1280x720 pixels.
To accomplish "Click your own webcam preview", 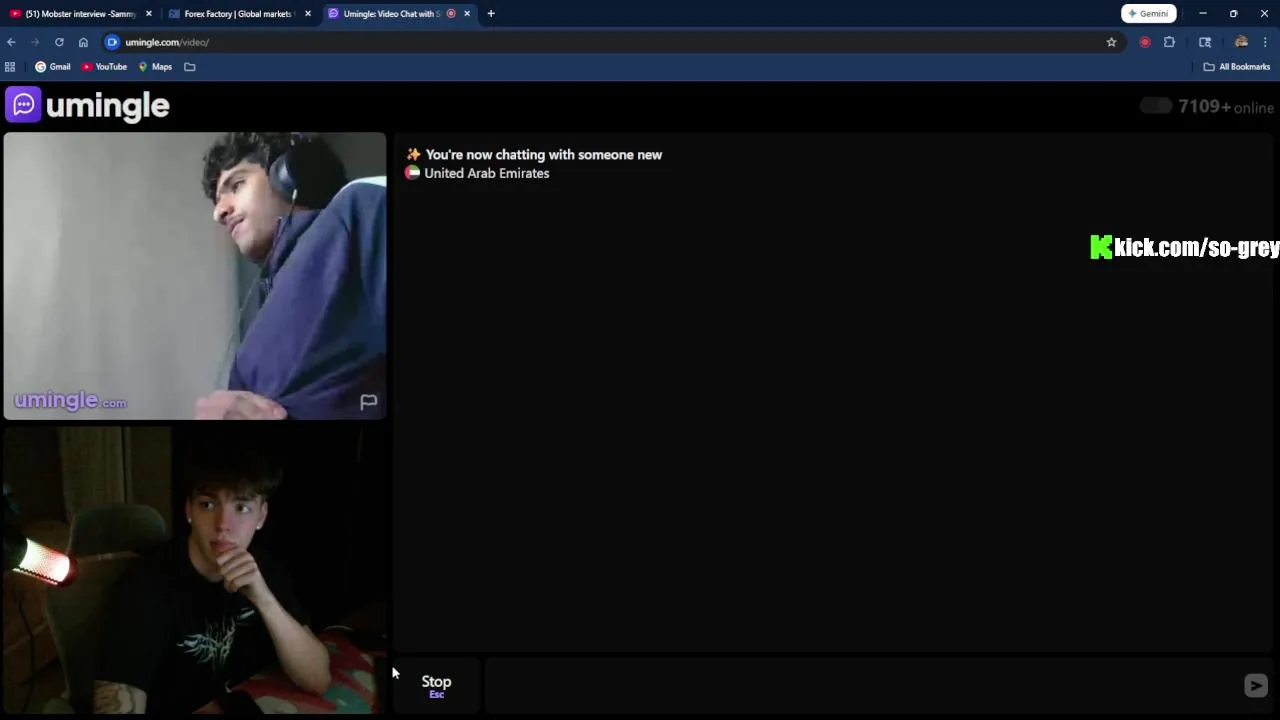I will [x=194, y=570].
